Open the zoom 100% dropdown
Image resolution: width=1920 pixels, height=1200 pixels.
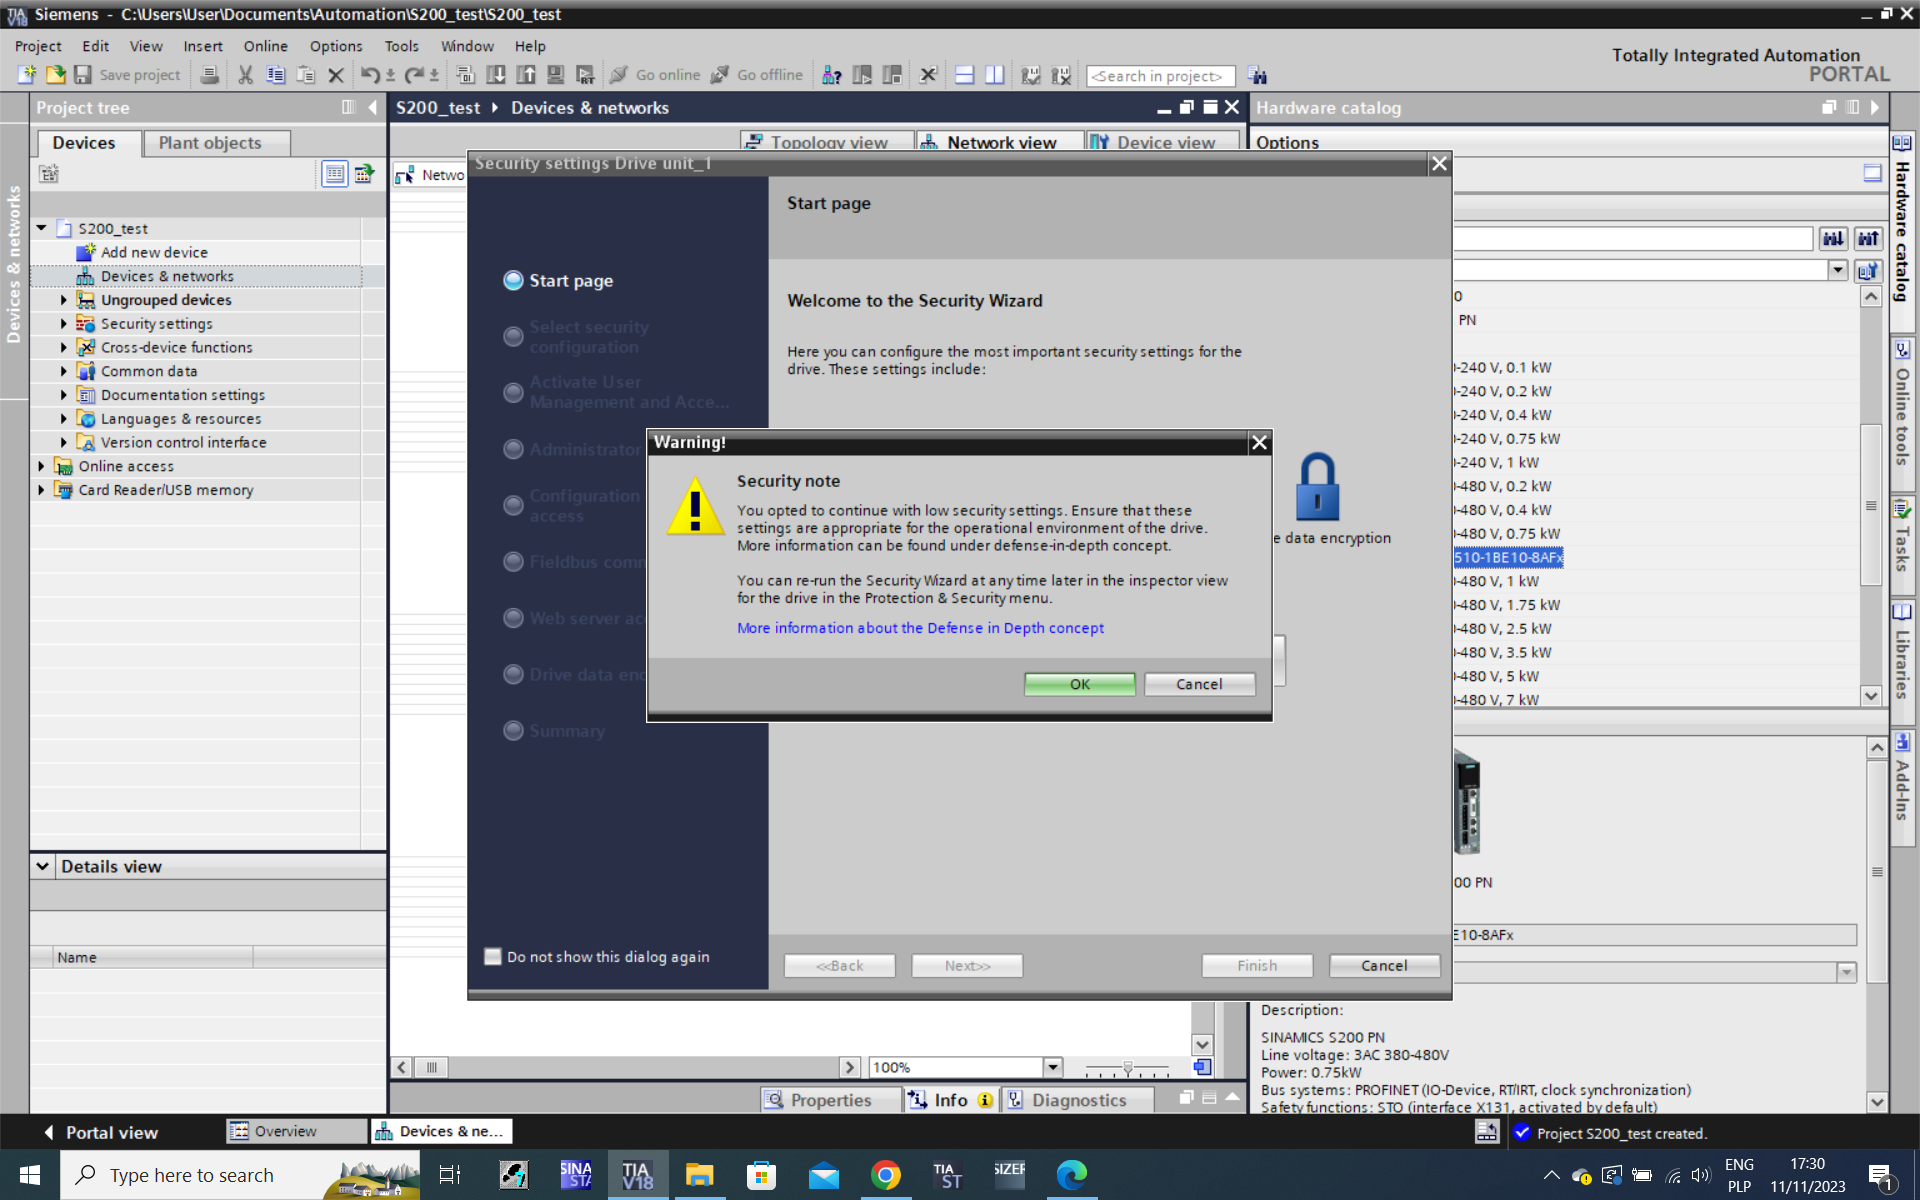coord(1052,1067)
